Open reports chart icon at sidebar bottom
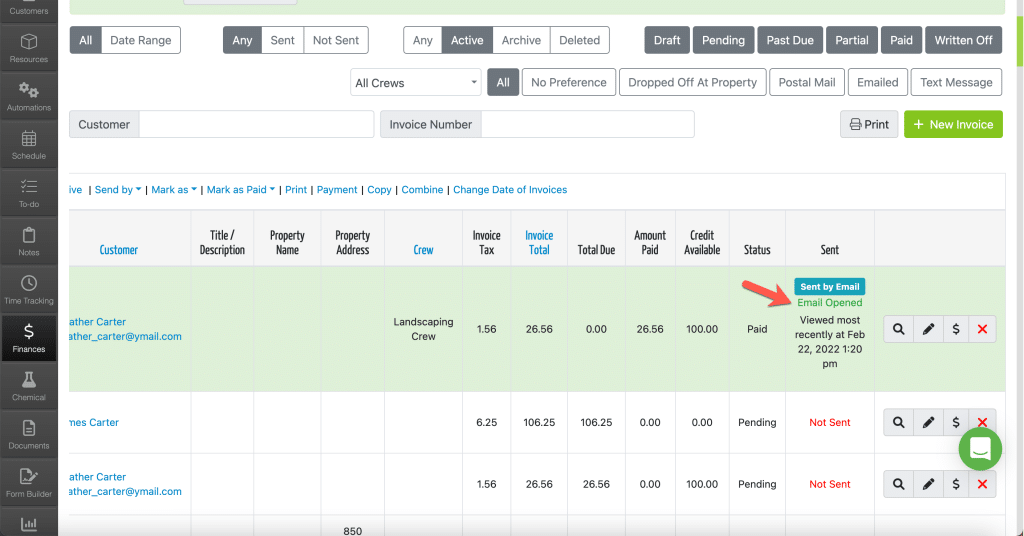The height and width of the screenshot is (536, 1024). [x=29, y=524]
